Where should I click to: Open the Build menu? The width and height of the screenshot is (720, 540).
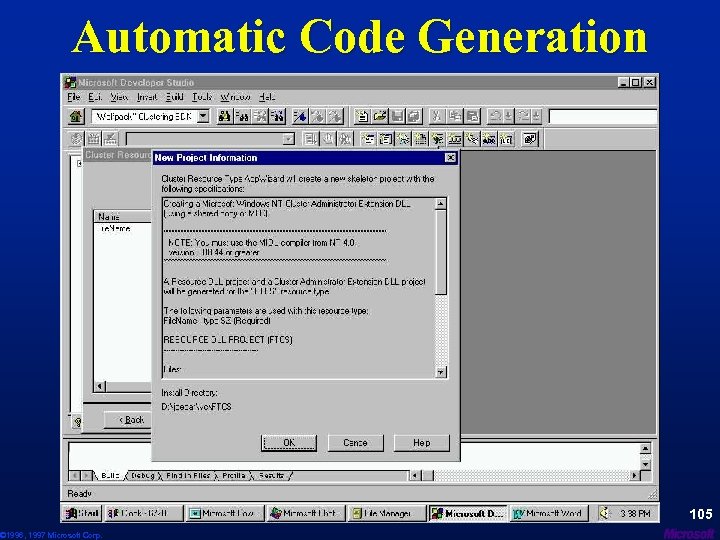point(174,97)
